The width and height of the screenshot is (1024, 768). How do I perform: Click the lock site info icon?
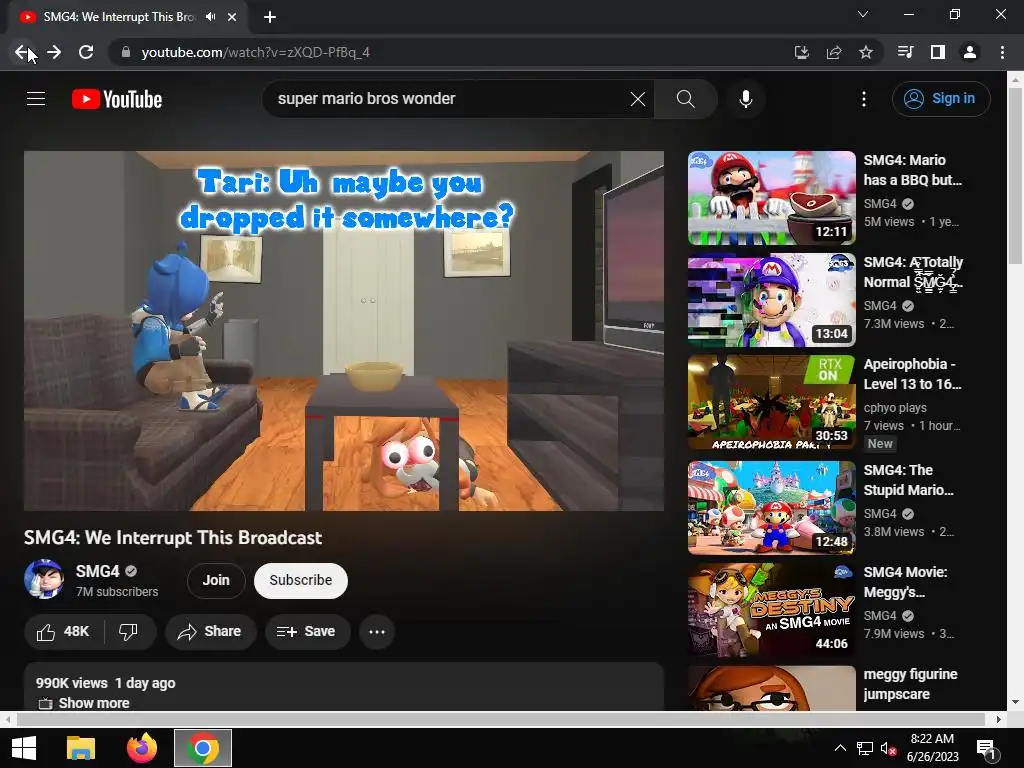126,52
